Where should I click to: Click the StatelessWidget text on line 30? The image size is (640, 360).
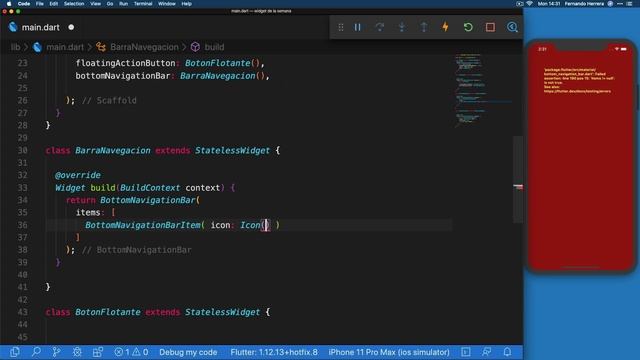[232, 150]
